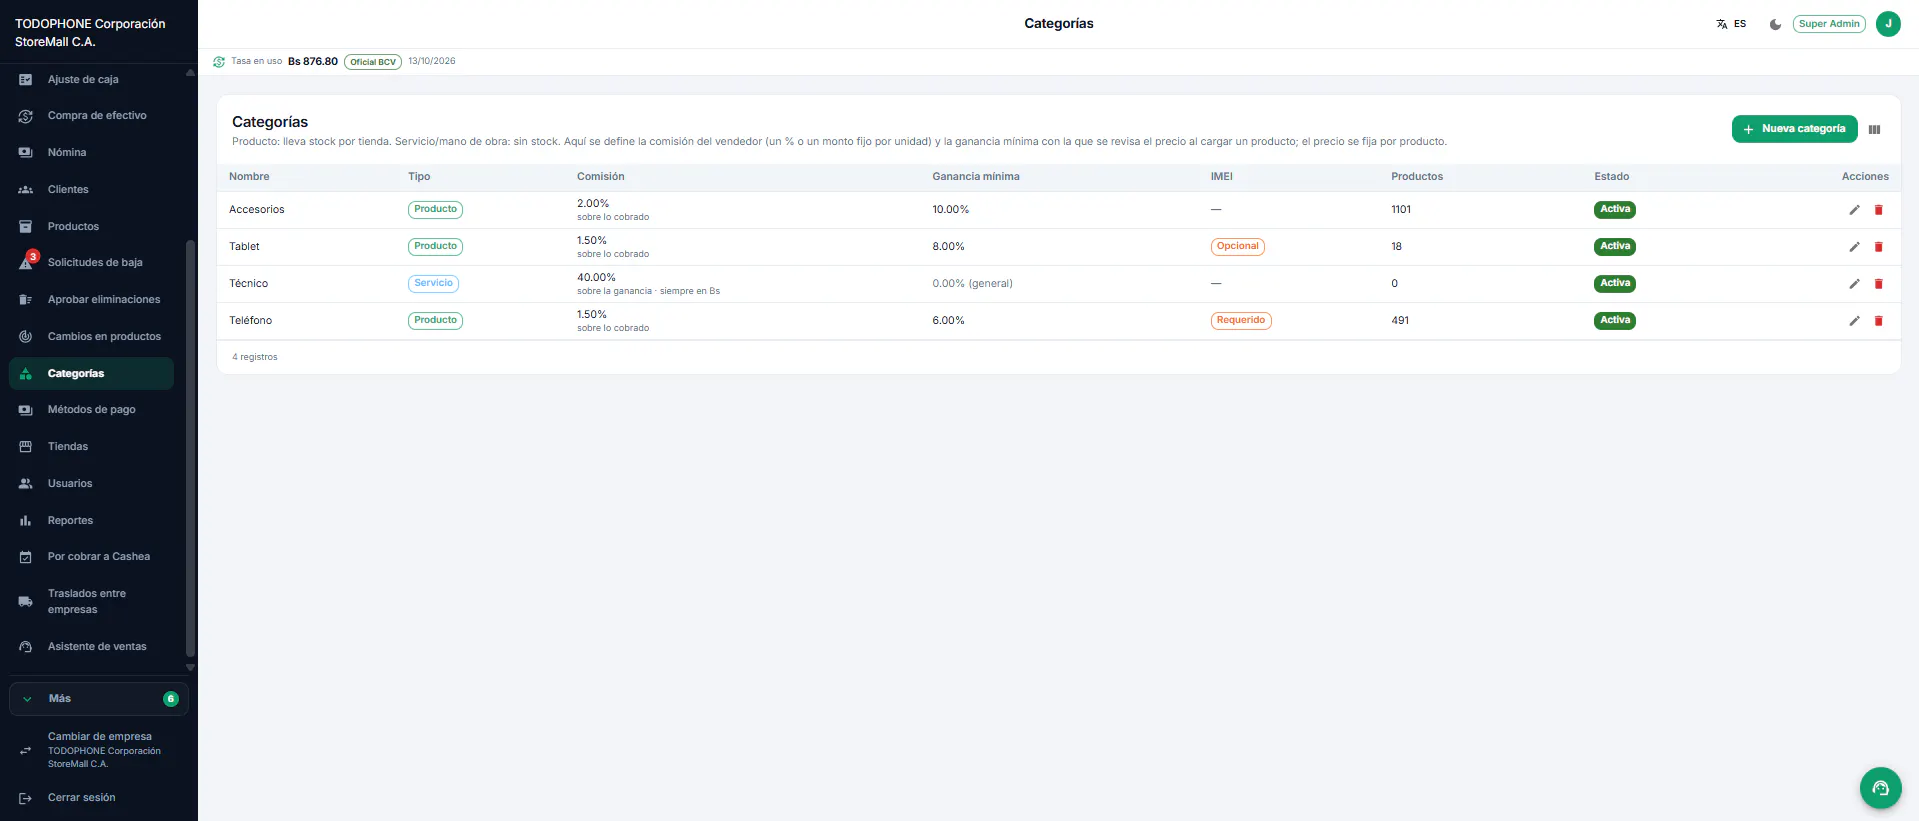The width and height of the screenshot is (1919, 821).
Task: Sort by the Nombre column header
Action: tap(249, 177)
